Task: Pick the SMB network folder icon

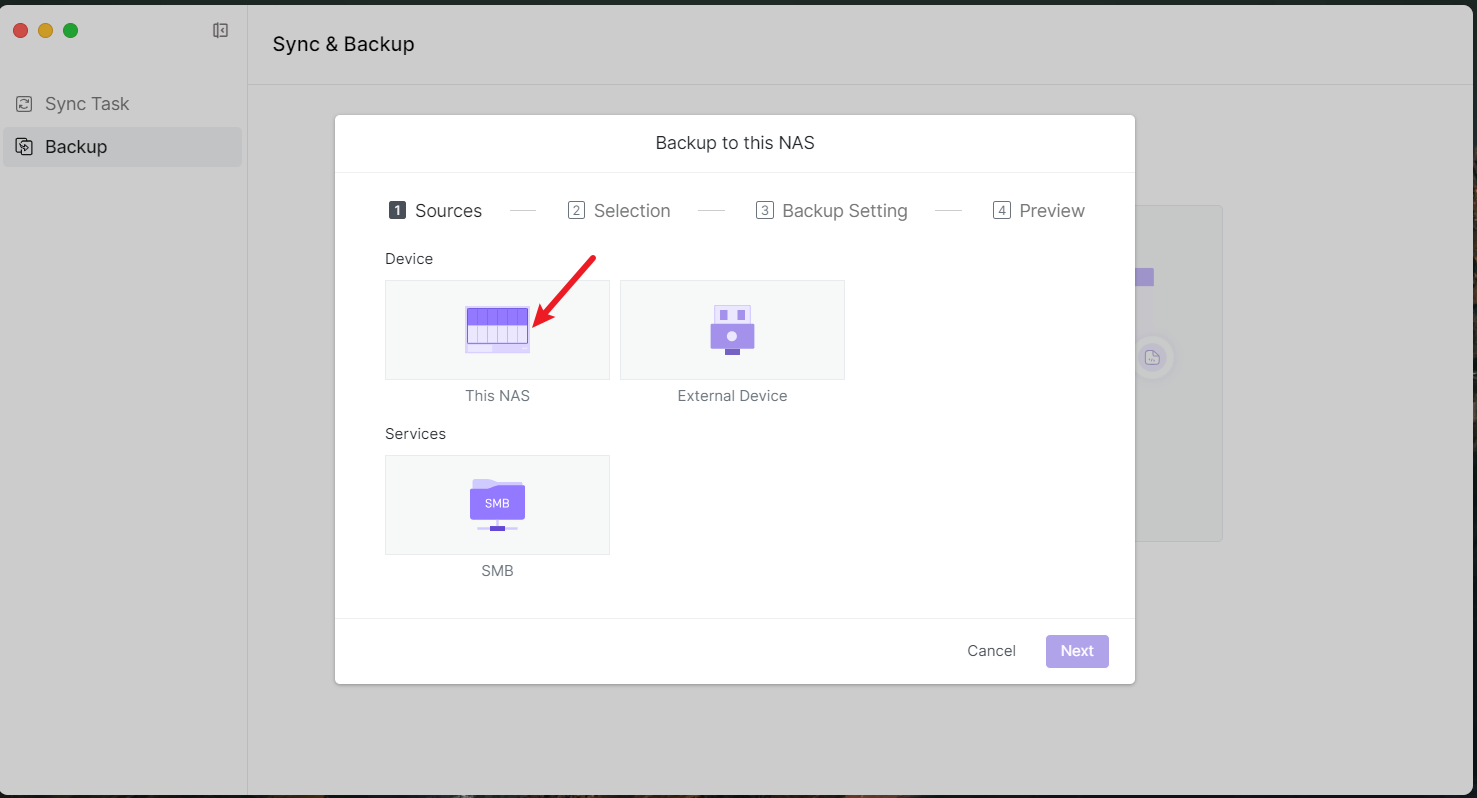Action: pyautogui.click(x=497, y=504)
